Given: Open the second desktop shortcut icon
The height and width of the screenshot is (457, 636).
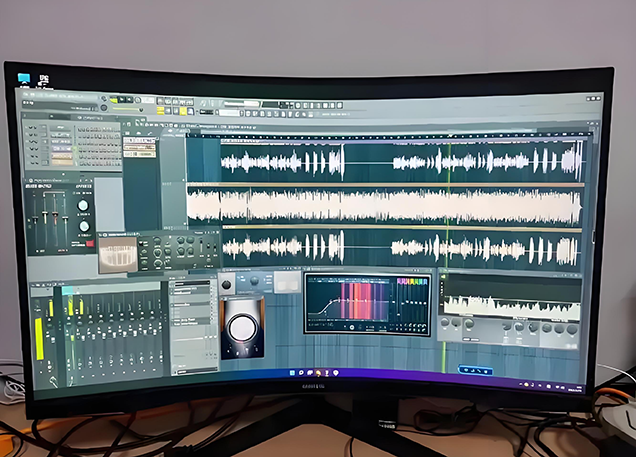Looking at the screenshot, I should click(44, 79).
